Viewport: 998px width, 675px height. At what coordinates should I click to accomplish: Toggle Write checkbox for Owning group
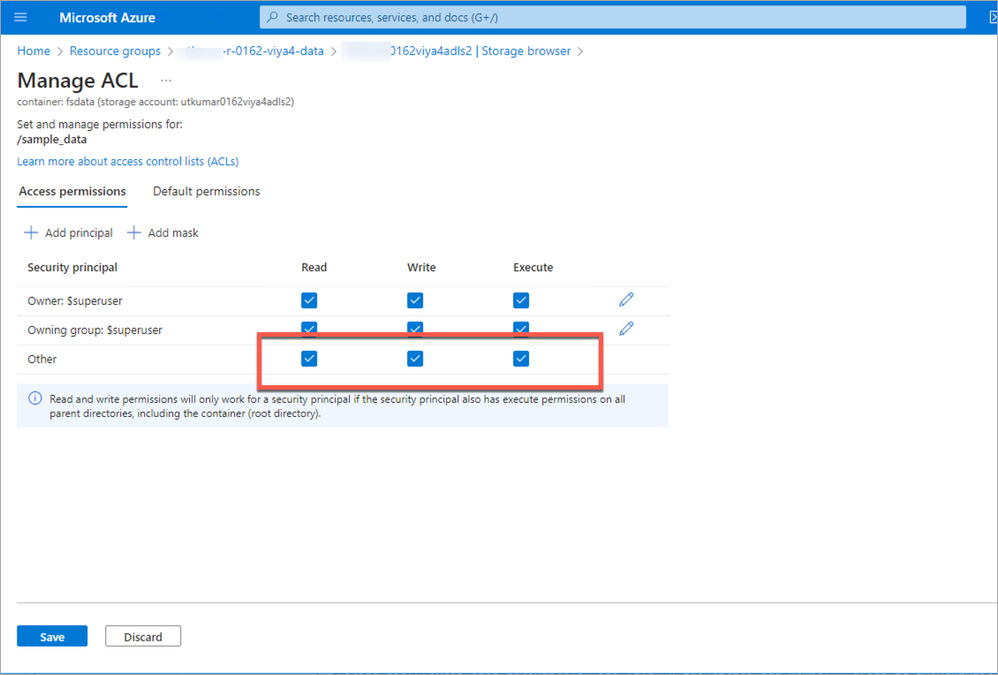(x=415, y=330)
